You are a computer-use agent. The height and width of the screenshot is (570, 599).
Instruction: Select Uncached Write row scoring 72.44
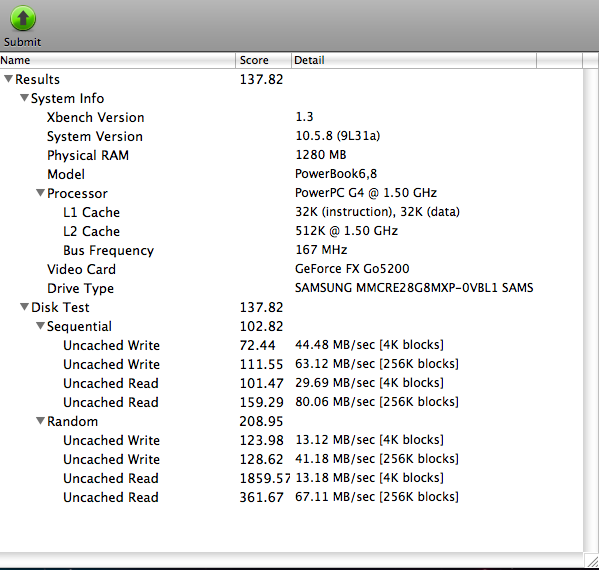click(x=291, y=345)
